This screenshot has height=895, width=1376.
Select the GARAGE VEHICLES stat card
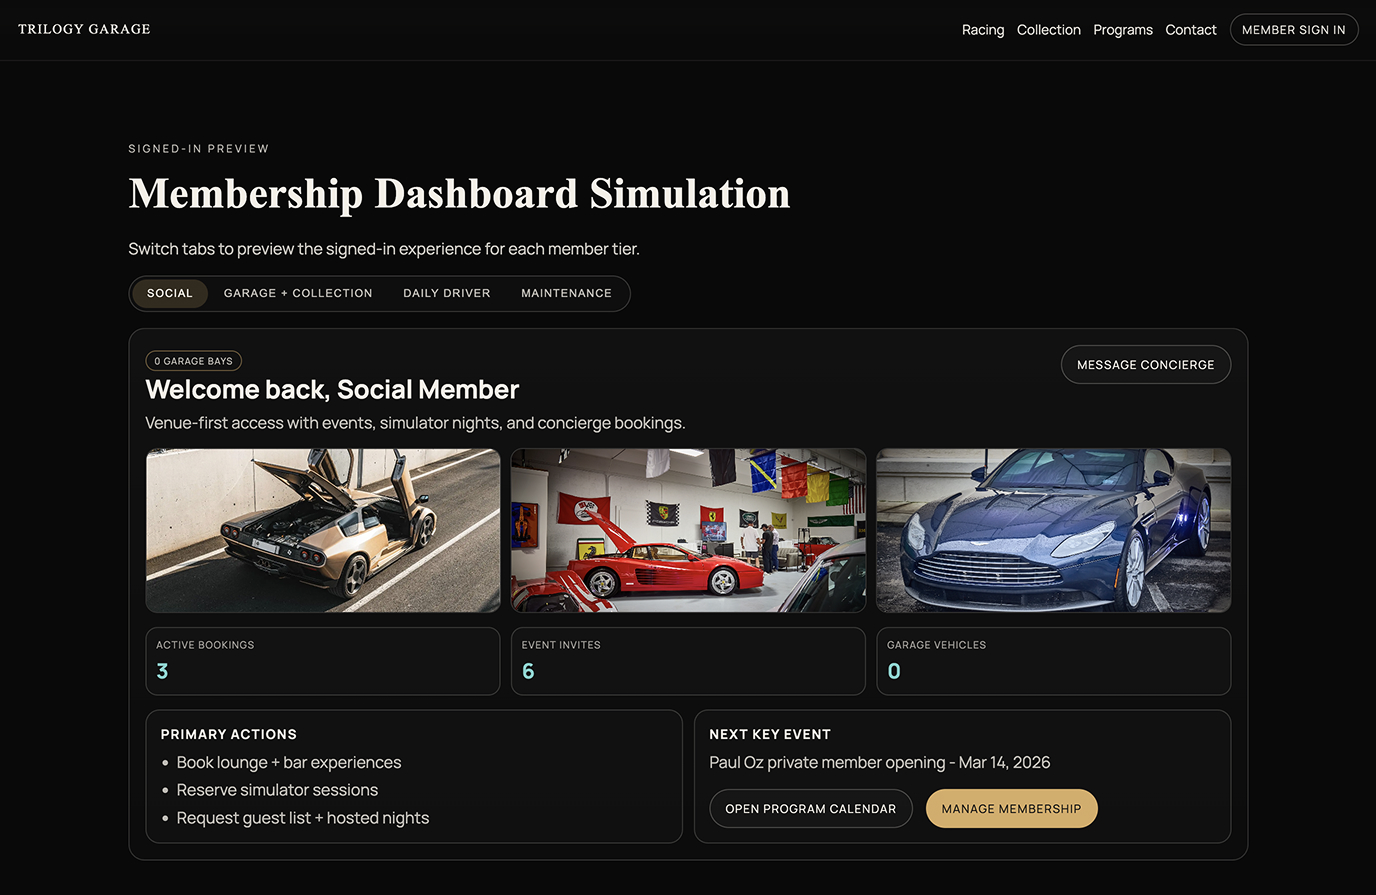pos(1053,660)
